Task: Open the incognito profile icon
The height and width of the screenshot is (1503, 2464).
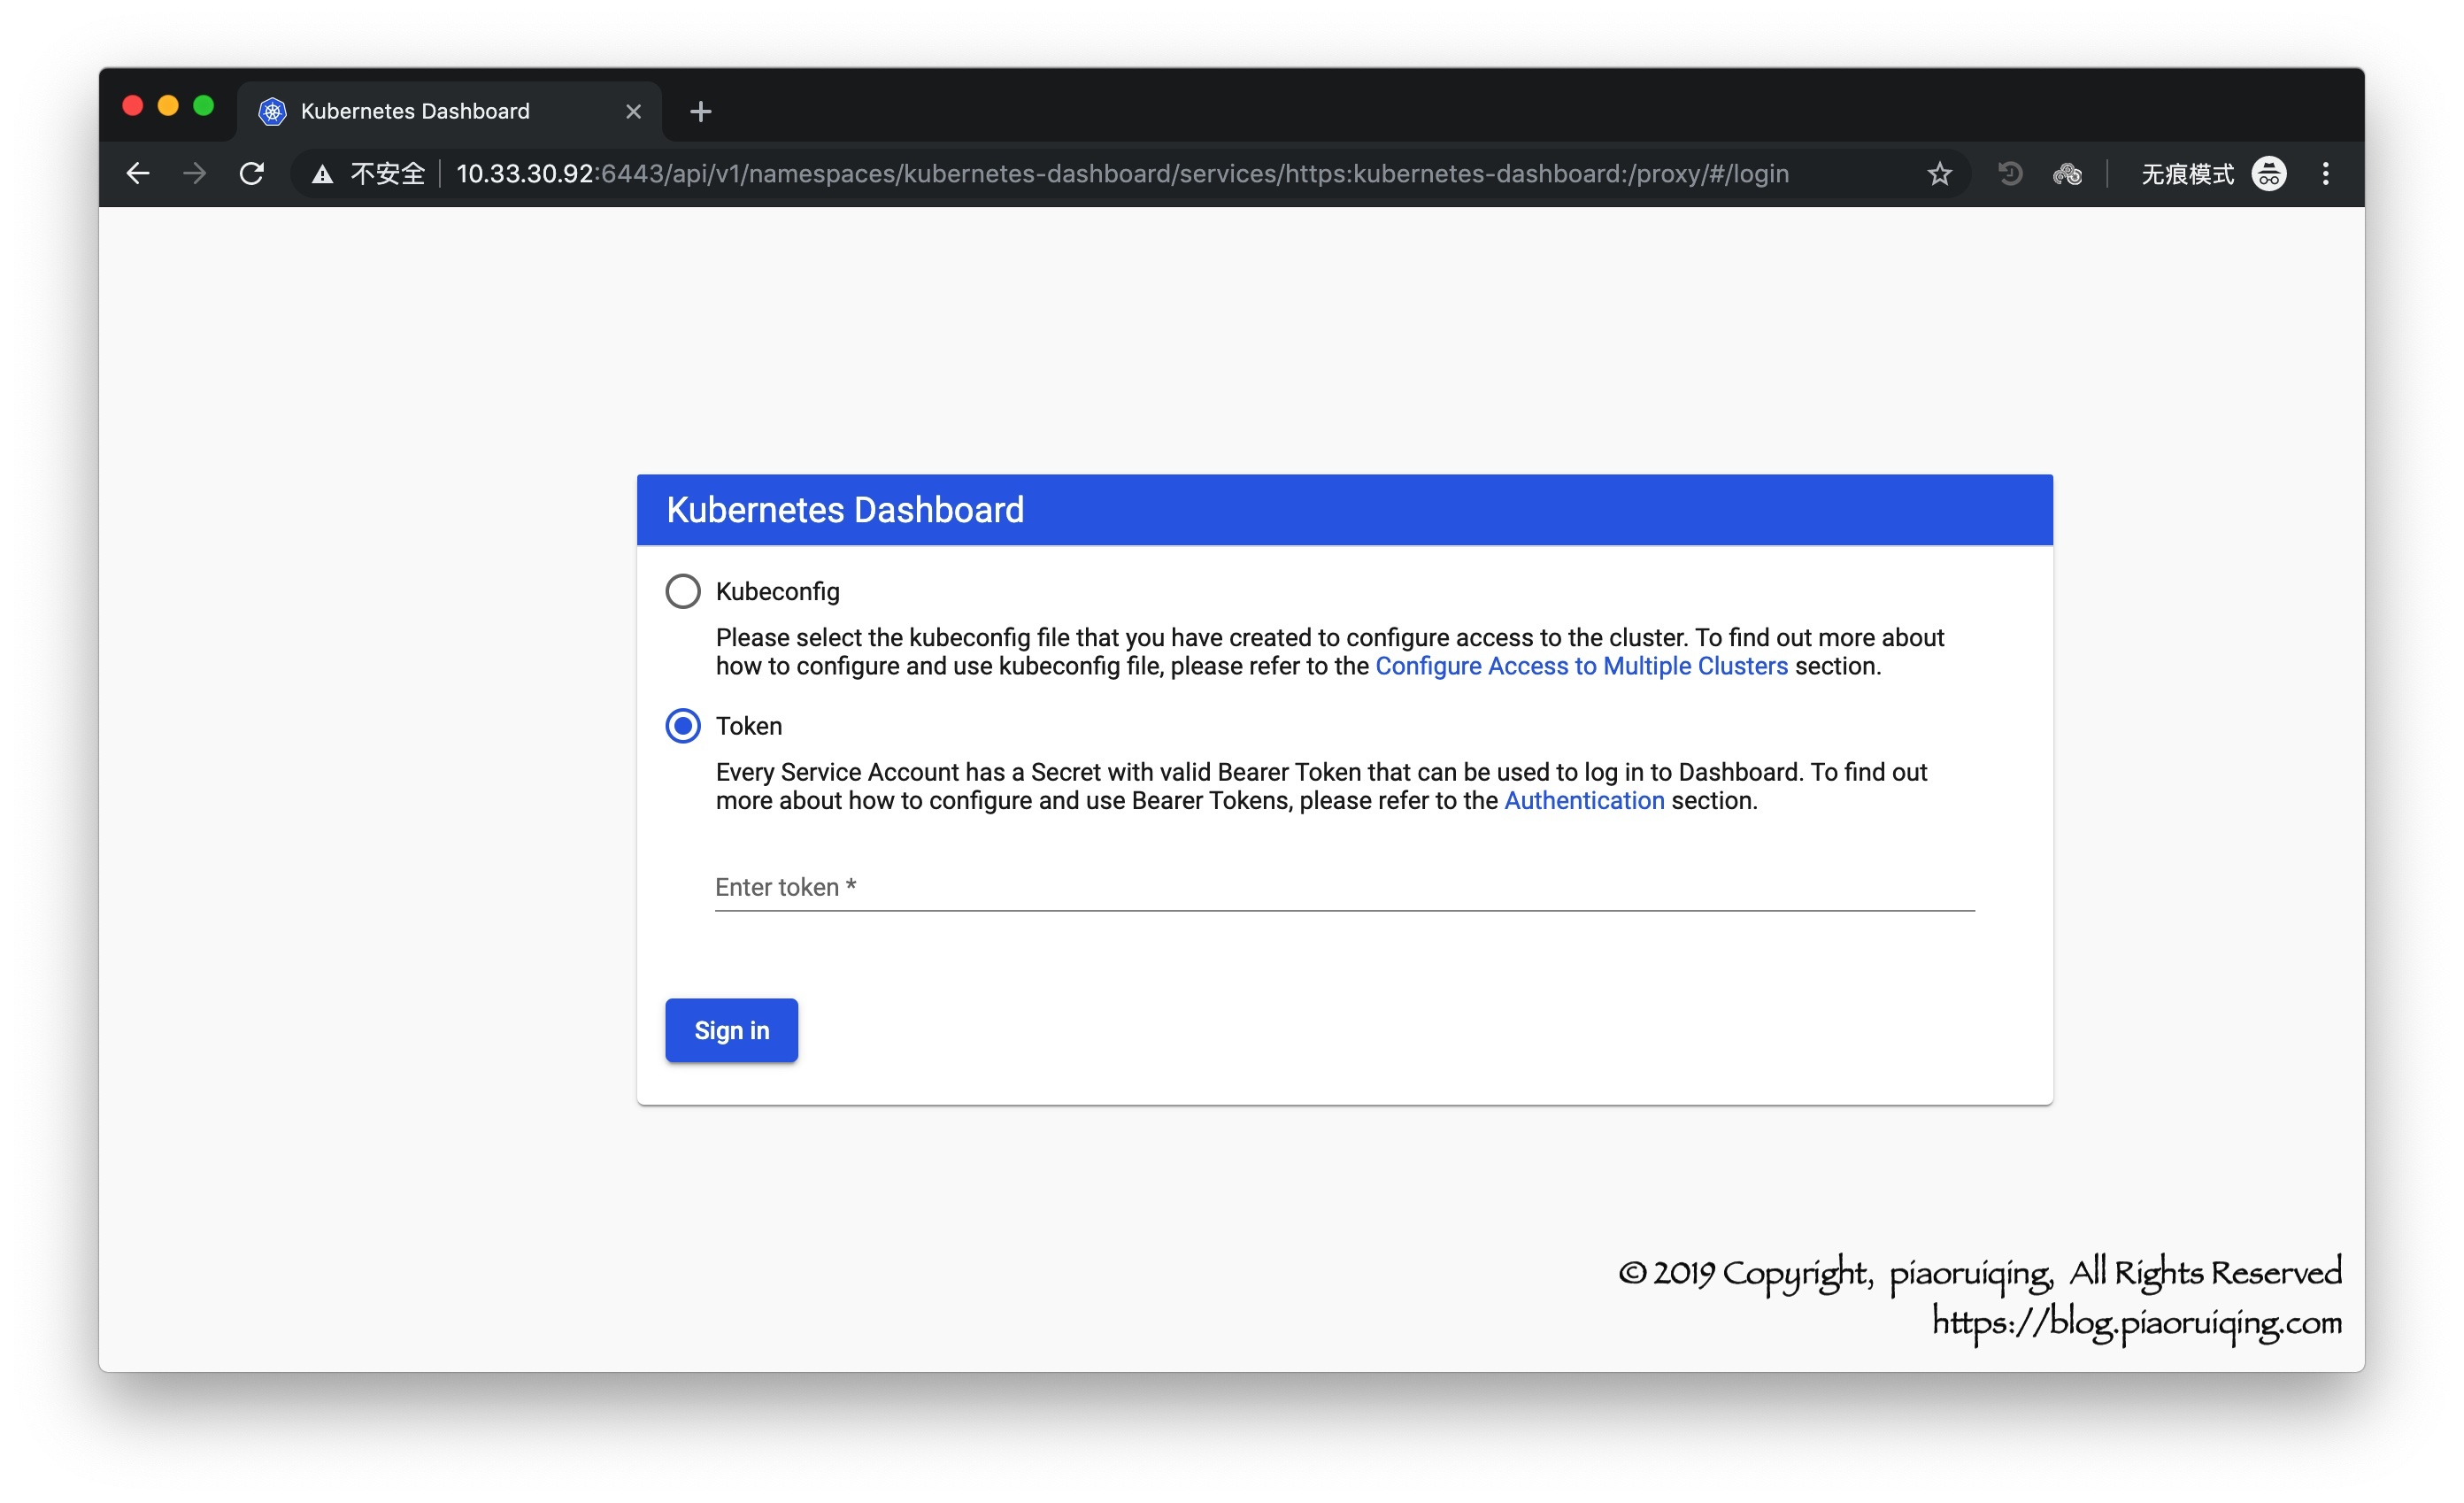Action: point(2269,174)
